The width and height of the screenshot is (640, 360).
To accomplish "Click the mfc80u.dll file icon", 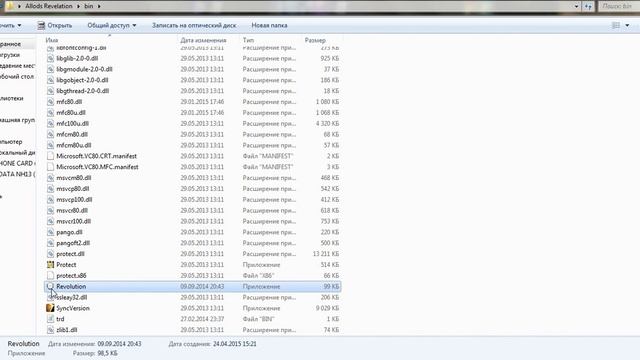I will [x=50, y=113].
